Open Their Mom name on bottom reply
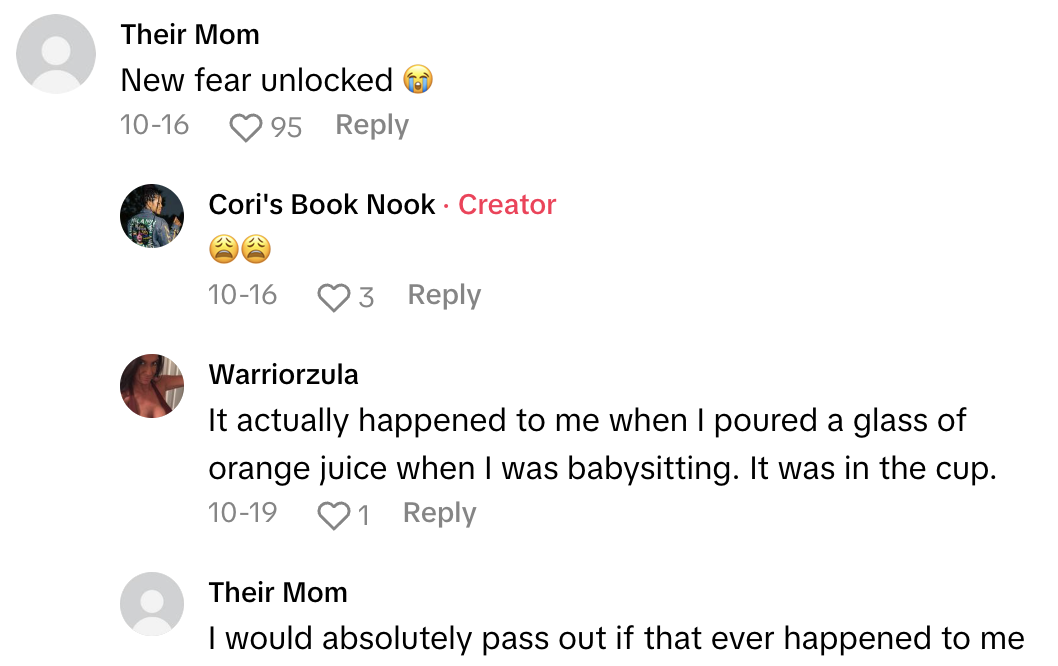Viewport: 1058px width, 666px height. pyautogui.click(x=278, y=593)
